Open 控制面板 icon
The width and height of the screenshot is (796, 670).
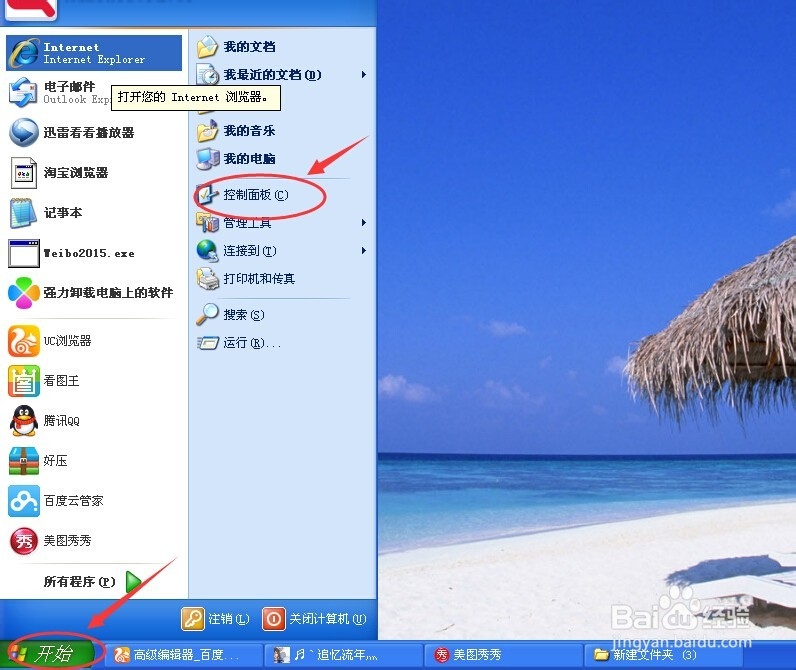pos(207,195)
